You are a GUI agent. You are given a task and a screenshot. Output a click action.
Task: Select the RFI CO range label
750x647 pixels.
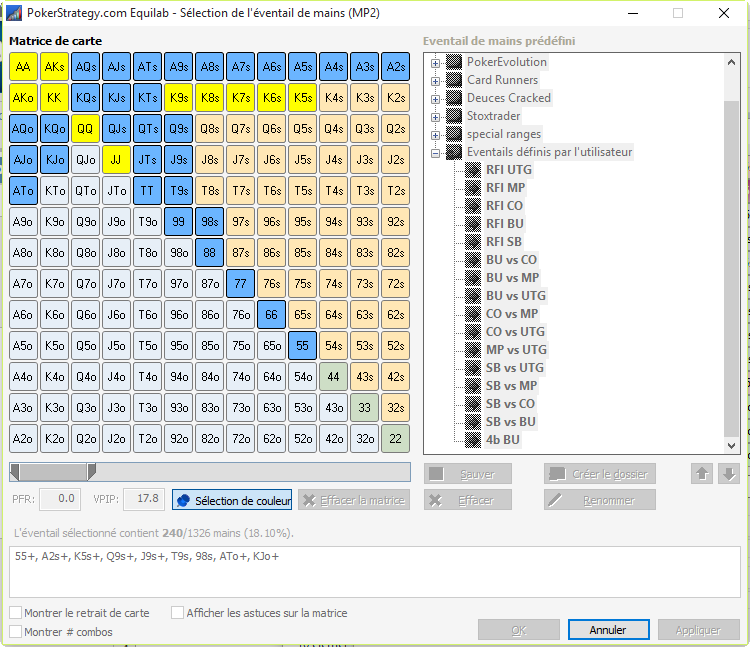(504, 206)
